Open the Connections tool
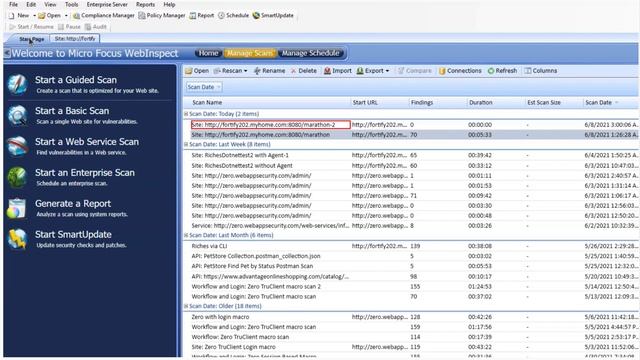 [x=460, y=71]
